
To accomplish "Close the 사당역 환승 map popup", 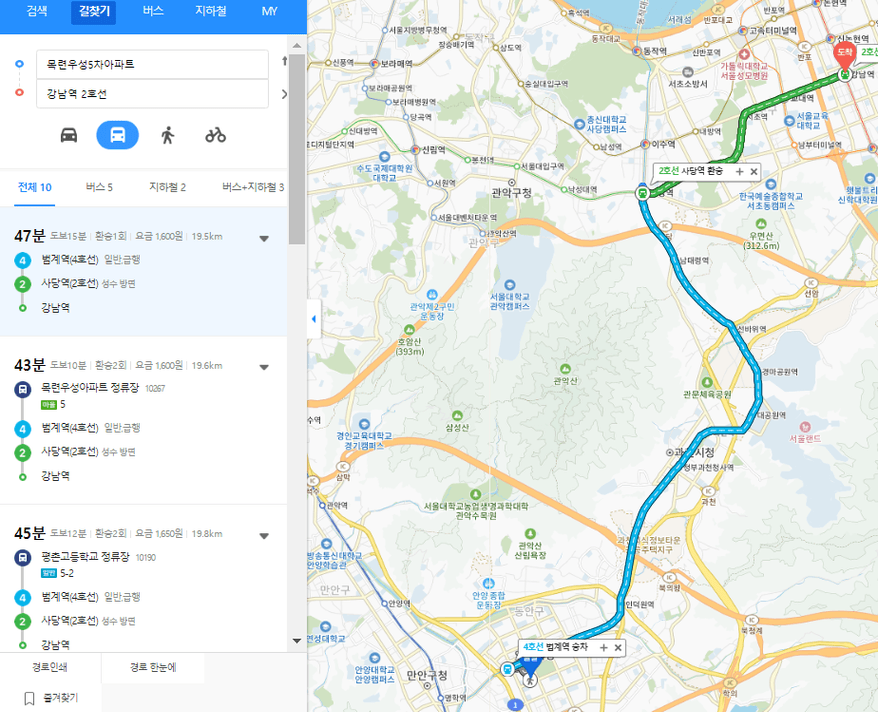I will [x=754, y=171].
